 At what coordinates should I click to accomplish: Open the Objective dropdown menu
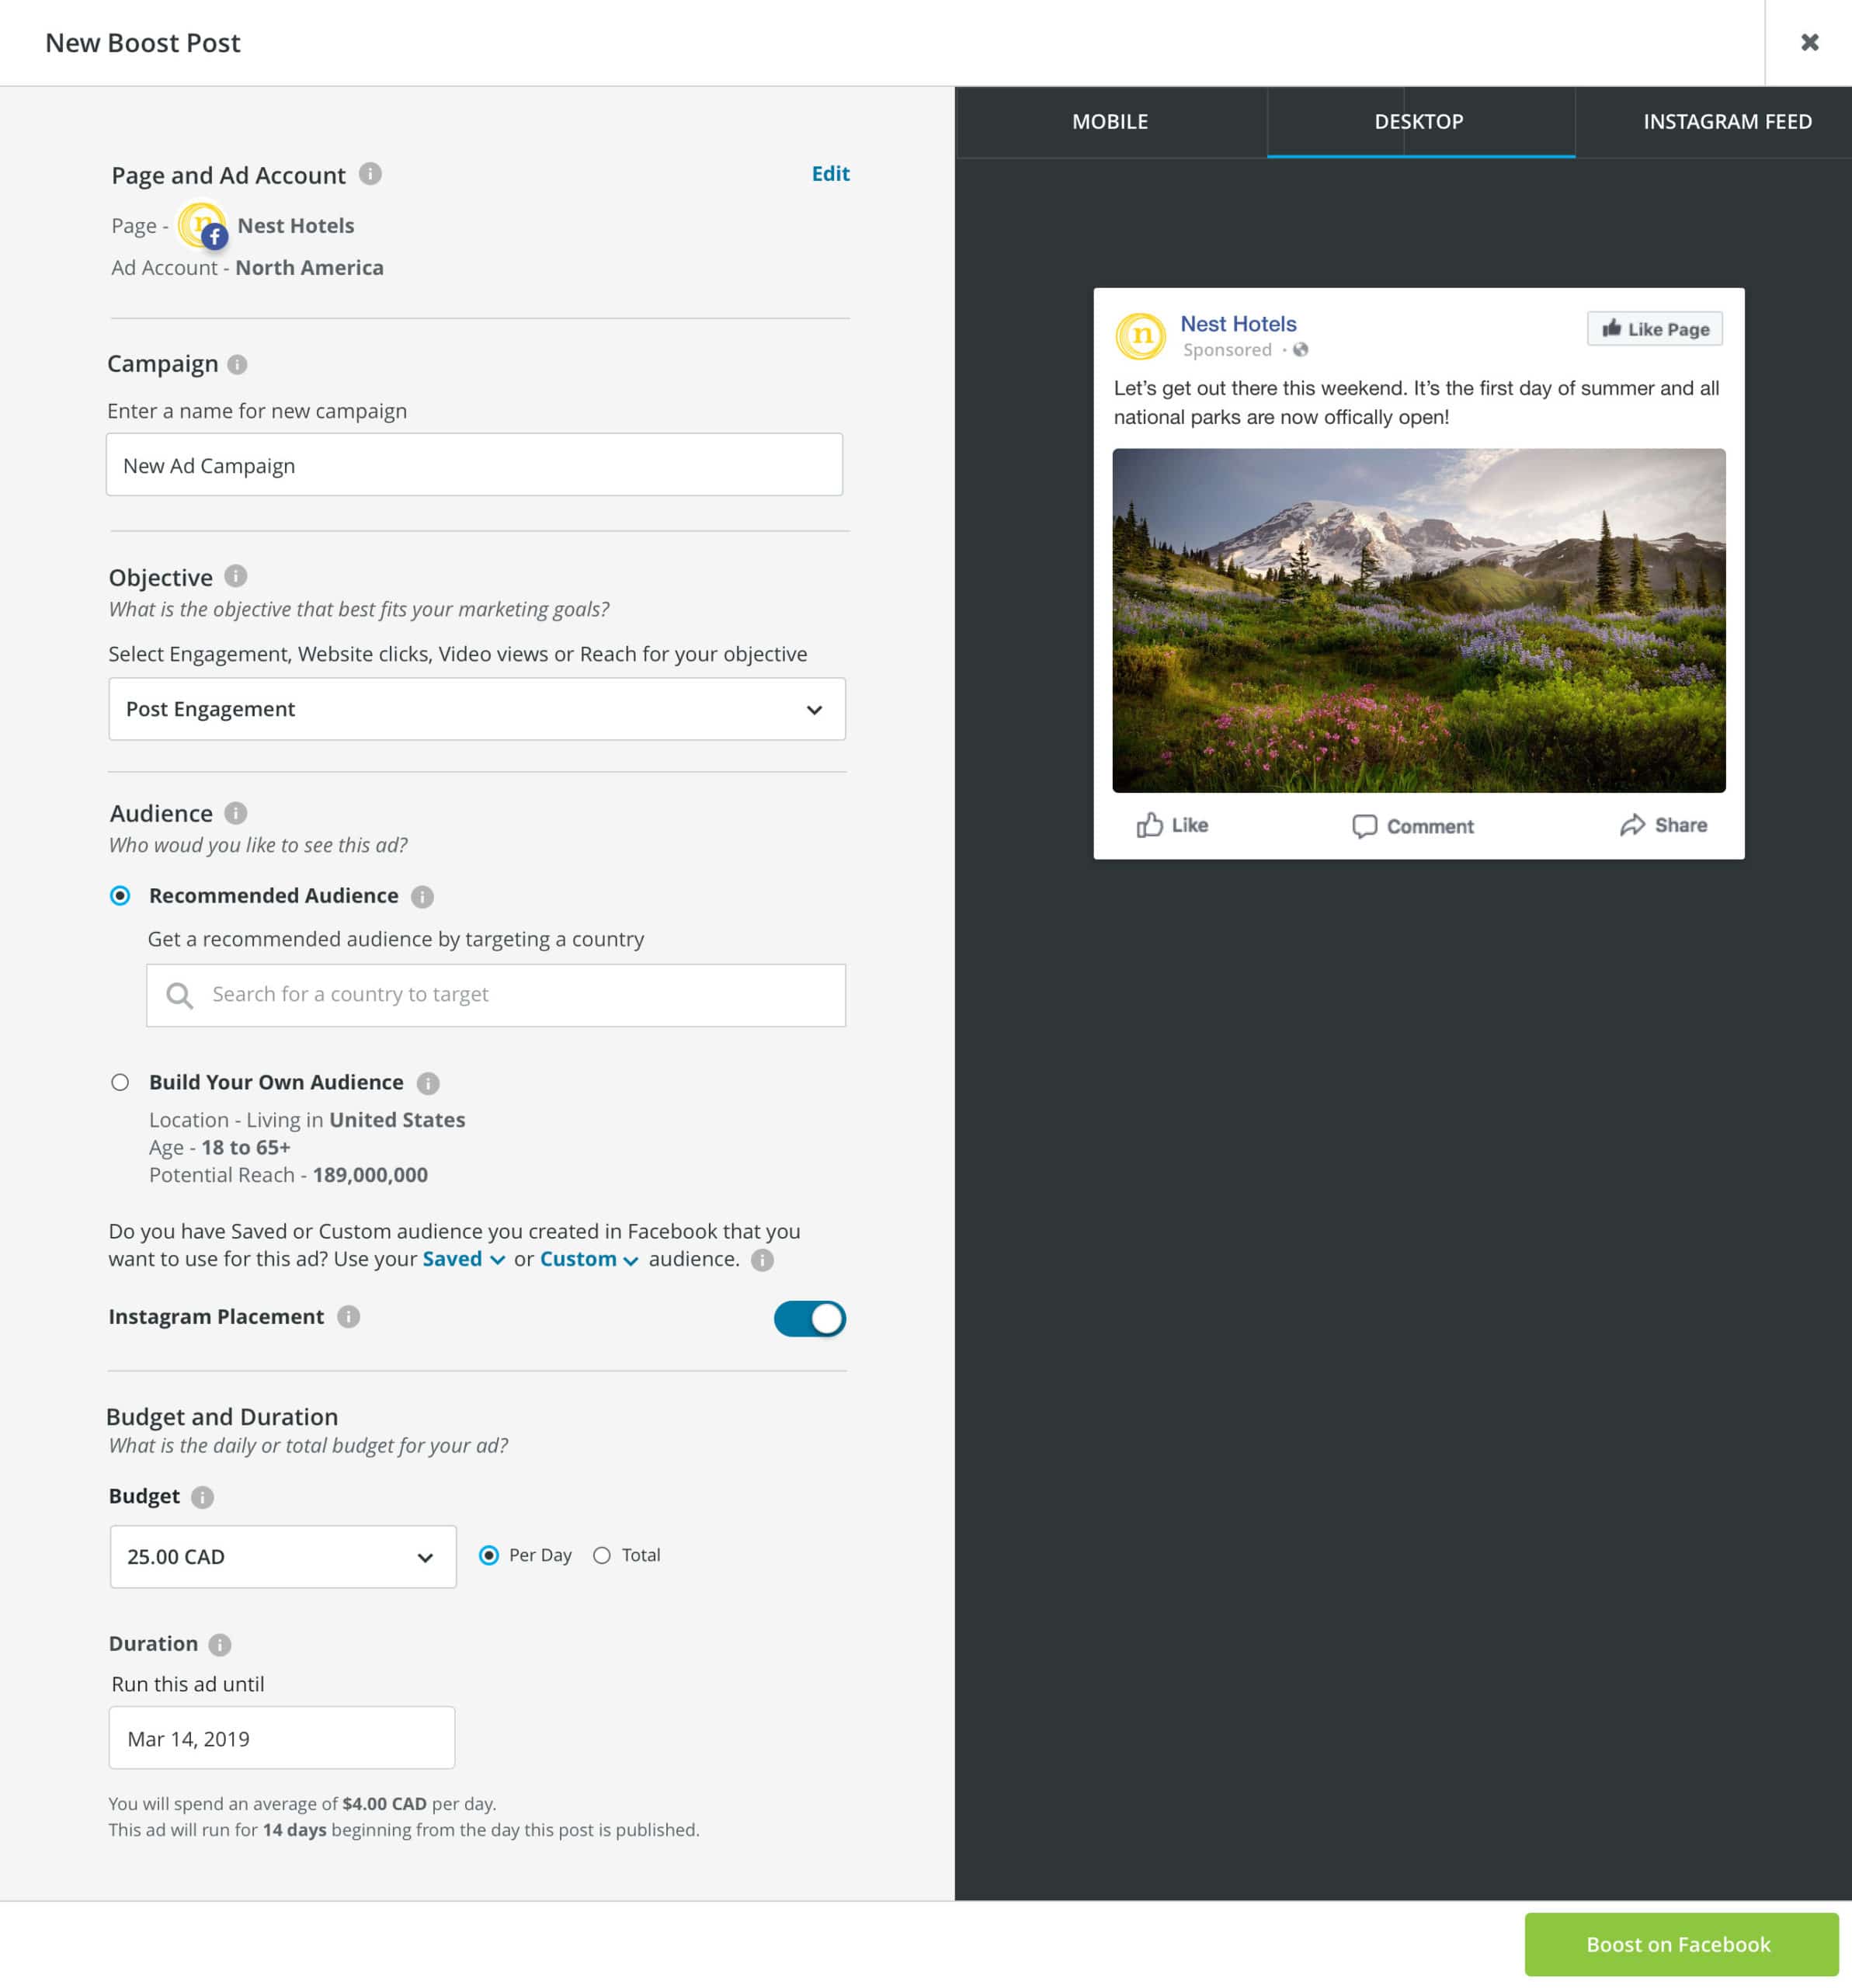coord(475,708)
